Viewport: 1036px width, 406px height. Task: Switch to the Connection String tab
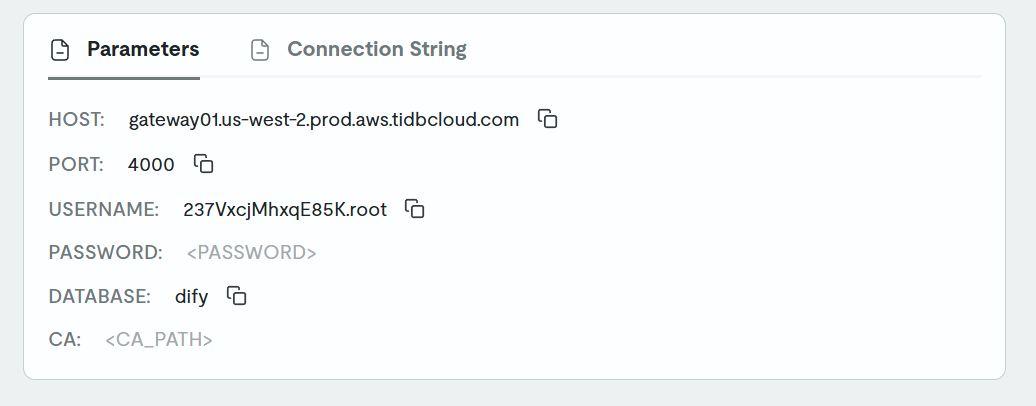coord(359,50)
